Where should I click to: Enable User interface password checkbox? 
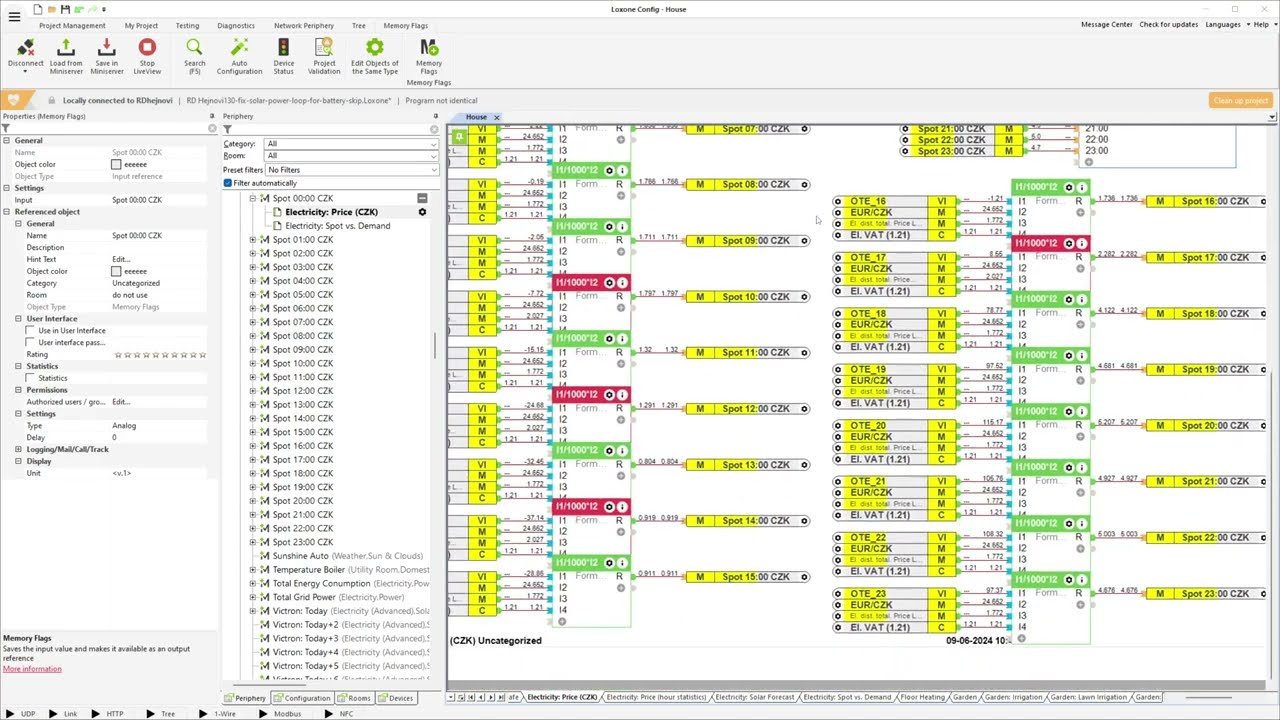pos(31,342)
